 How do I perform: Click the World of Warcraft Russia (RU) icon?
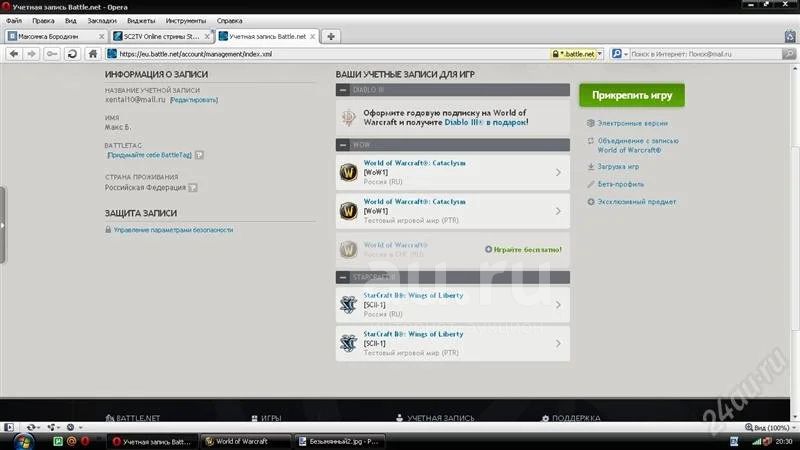[x=348, y=172]
